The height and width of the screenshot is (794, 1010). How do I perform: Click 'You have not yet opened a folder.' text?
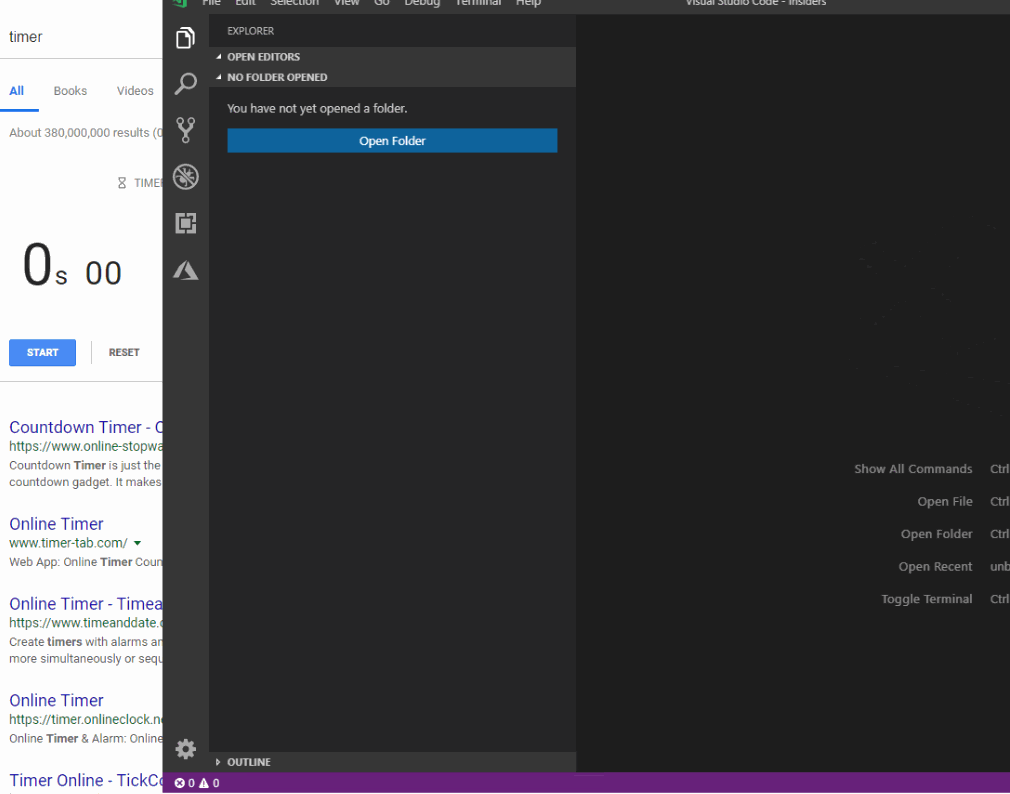tap(317, 108)
